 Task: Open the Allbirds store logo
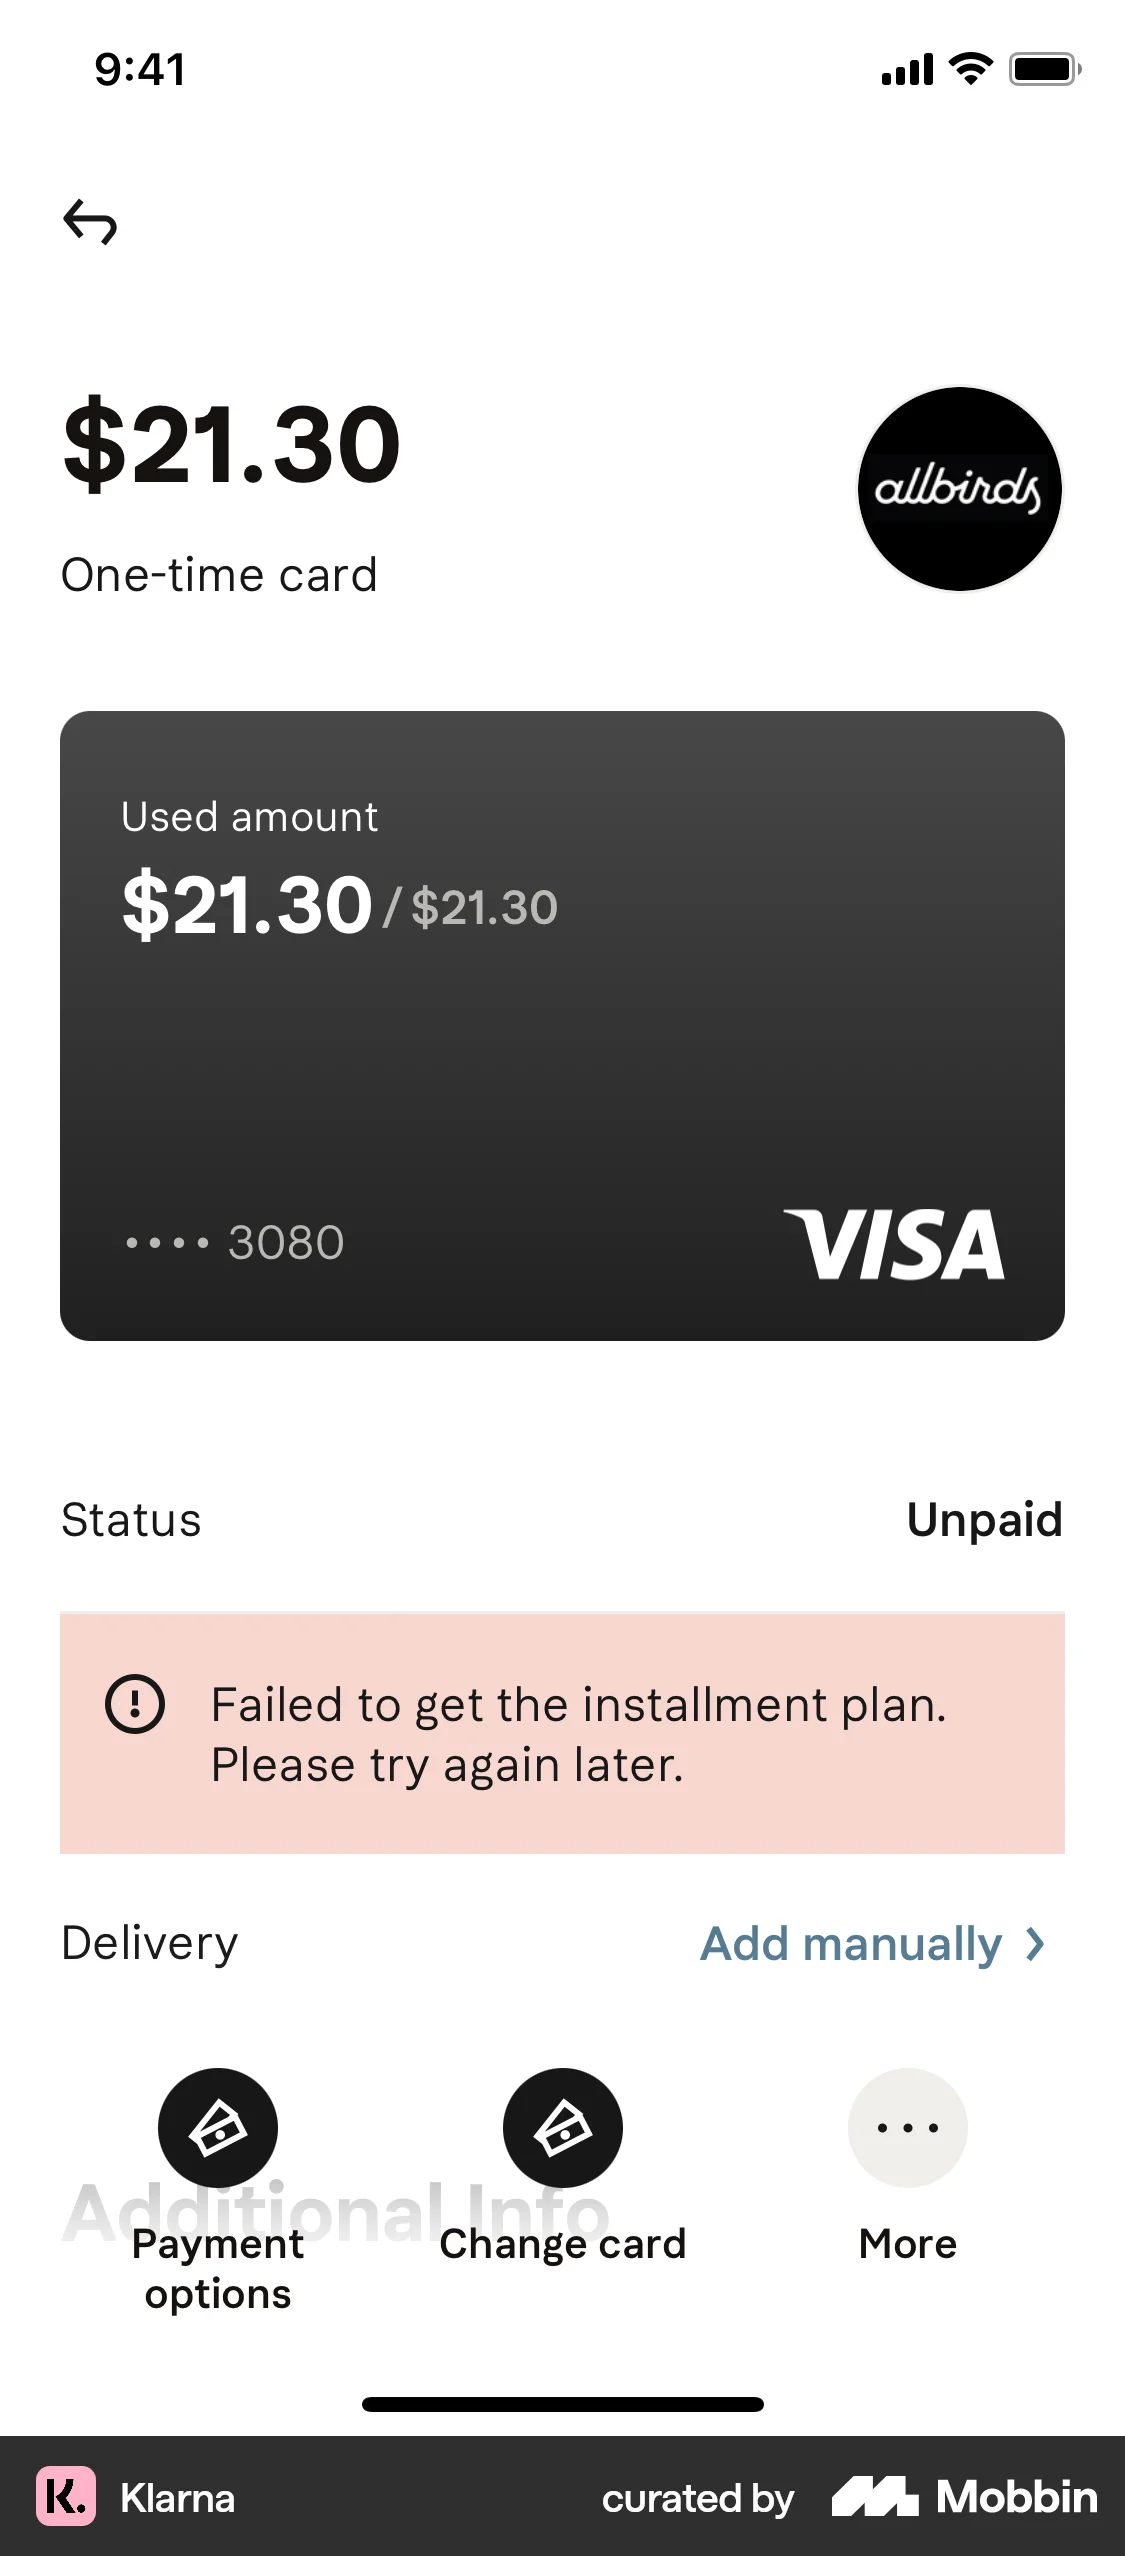pos(958,487)
